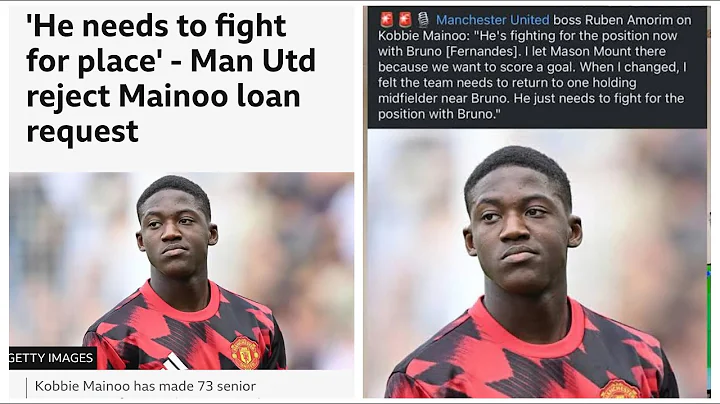Click the studio microphone emoji
Screen dimensions: 720x404
423,19
